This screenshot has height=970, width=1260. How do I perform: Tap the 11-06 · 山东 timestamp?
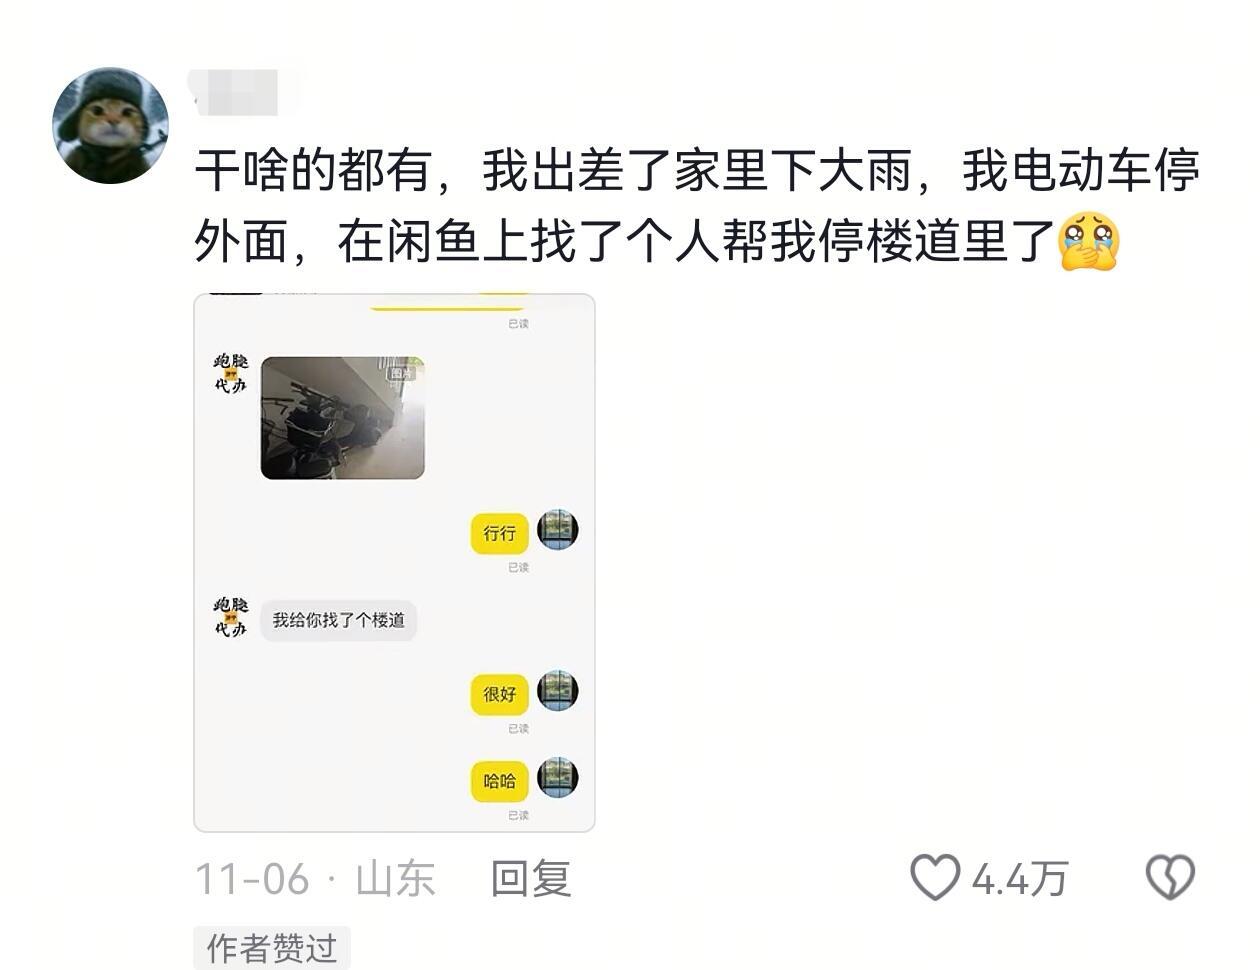(x=315, y=878)
